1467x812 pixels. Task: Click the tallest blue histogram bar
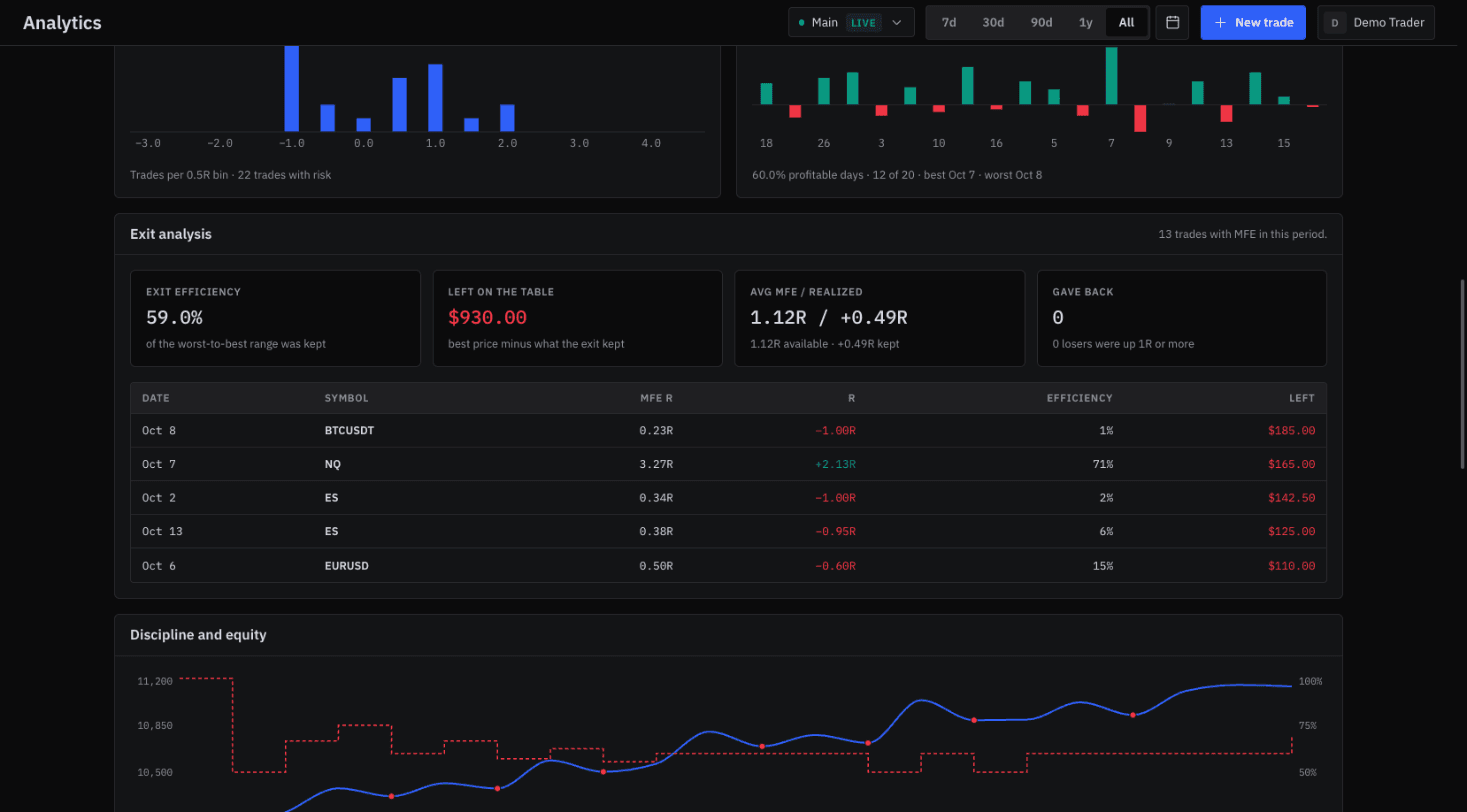(292, 88)
